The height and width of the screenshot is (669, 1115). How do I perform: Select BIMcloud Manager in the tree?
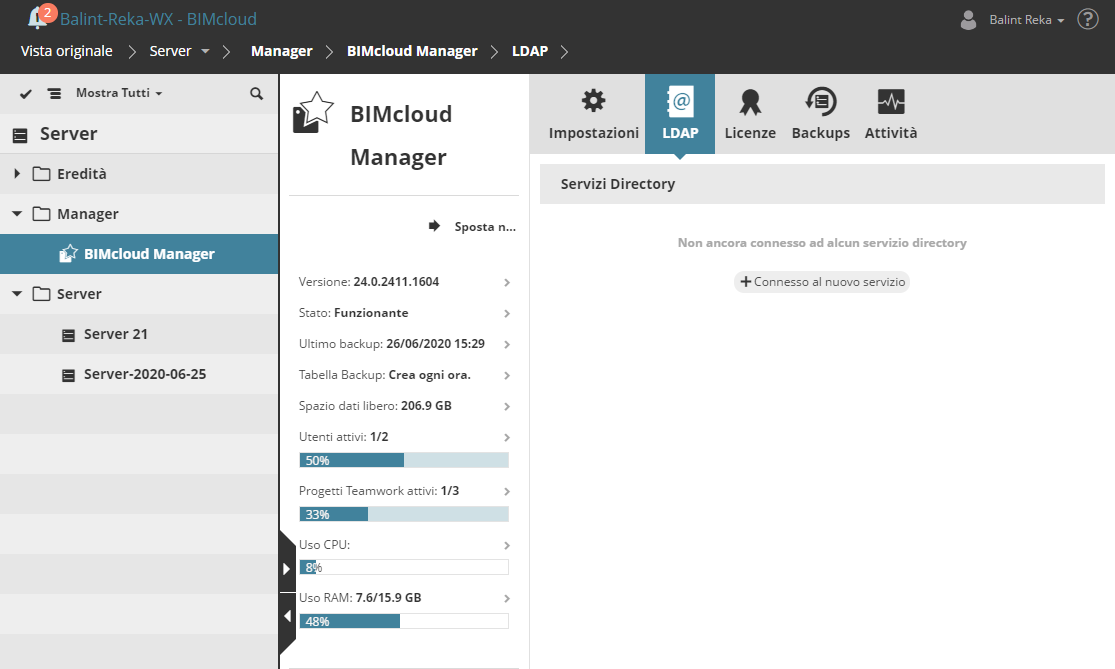(x=139, y=254)
